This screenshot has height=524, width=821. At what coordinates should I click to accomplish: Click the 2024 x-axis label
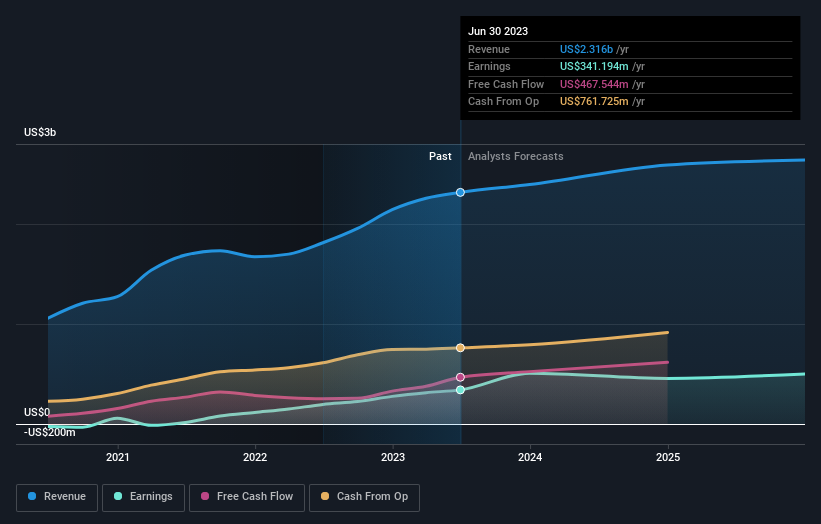pyautogui.click(x=530, y=457)
